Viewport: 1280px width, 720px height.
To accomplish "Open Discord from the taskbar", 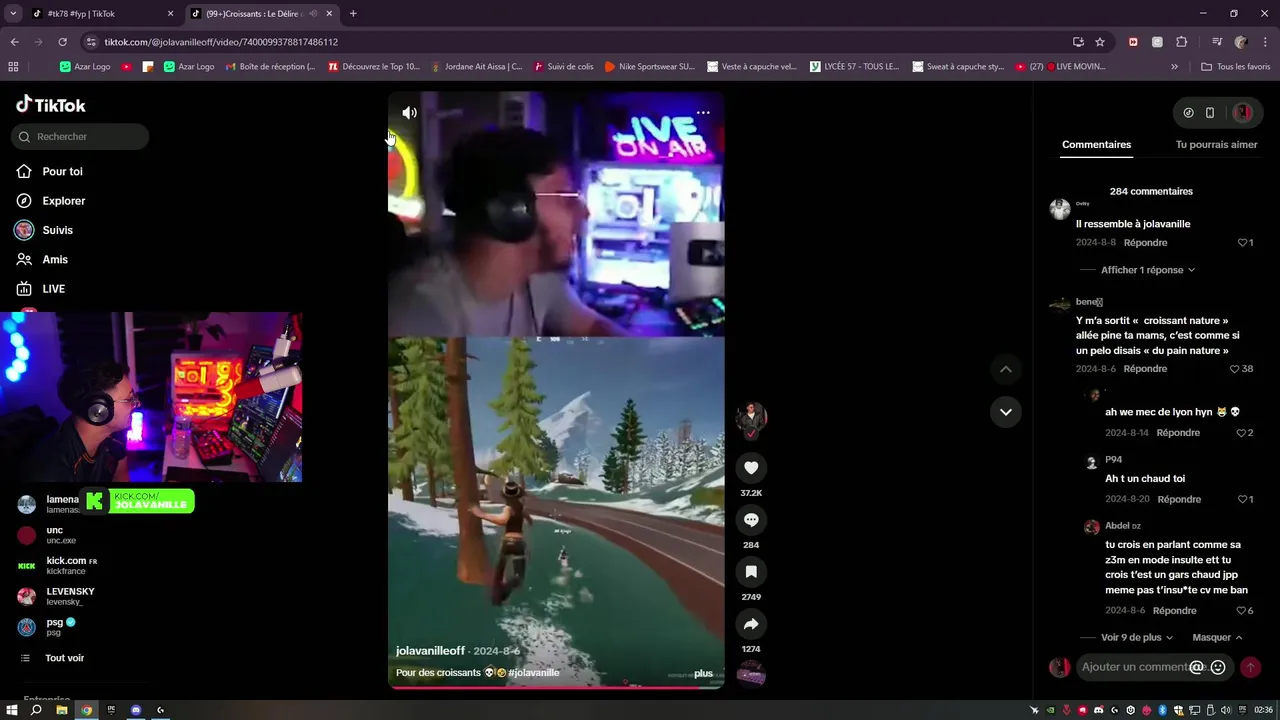I will (136, 710).
